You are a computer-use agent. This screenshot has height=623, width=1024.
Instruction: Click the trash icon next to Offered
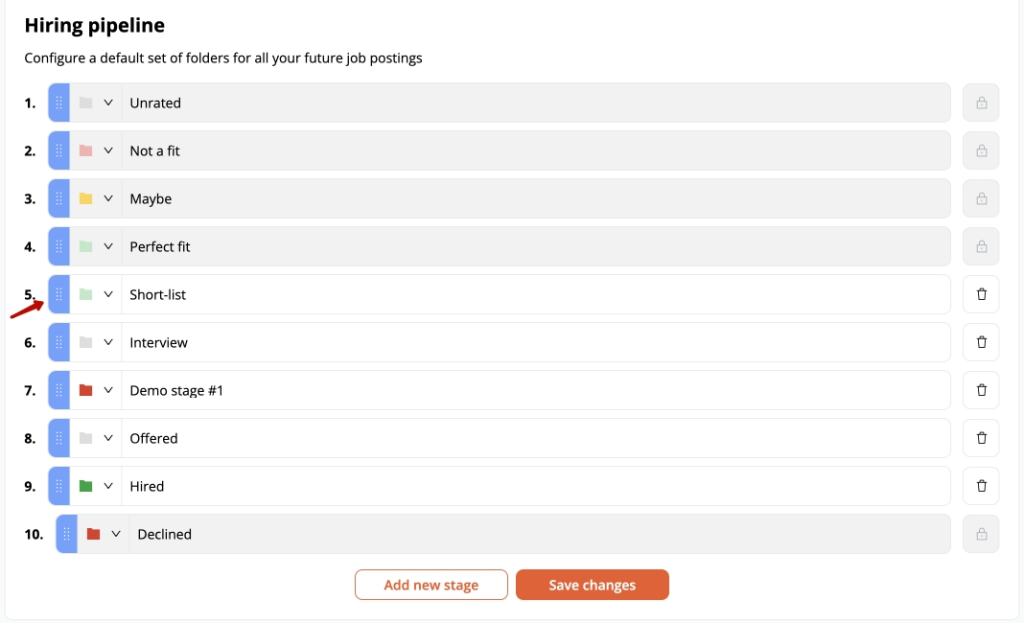[x=981, y=438]
